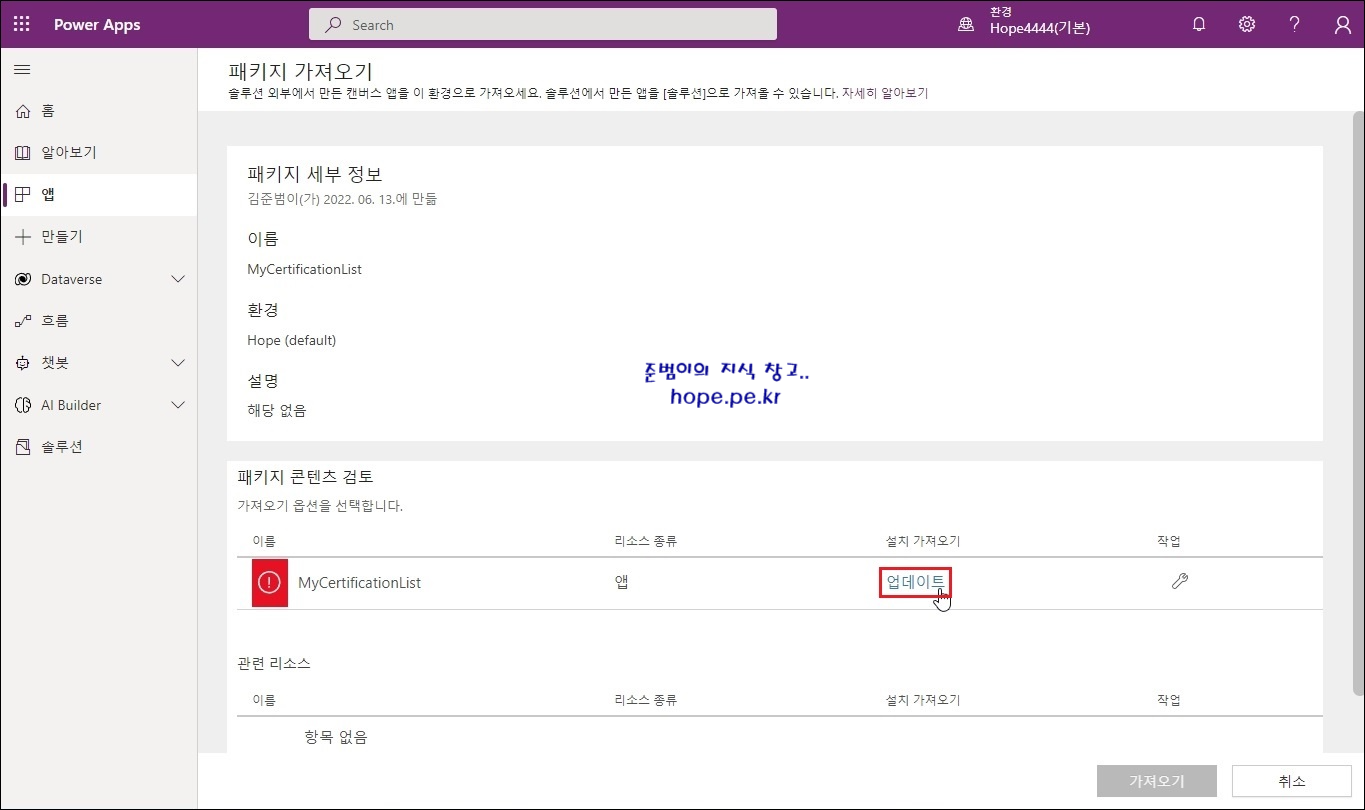1365x810 pixels.
Task: Click Hope (default) environment value
Action: [292, 340]
